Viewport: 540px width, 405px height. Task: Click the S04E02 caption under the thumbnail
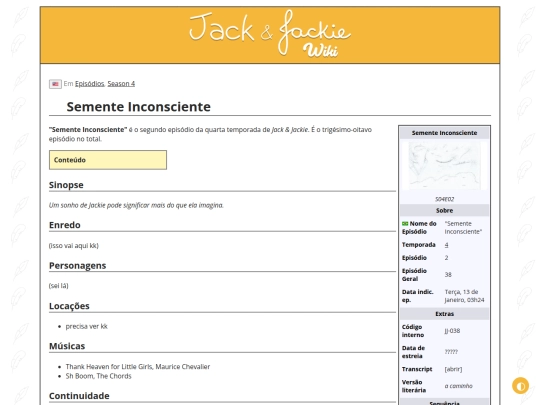pyautogui.click(x=444, y=199)
